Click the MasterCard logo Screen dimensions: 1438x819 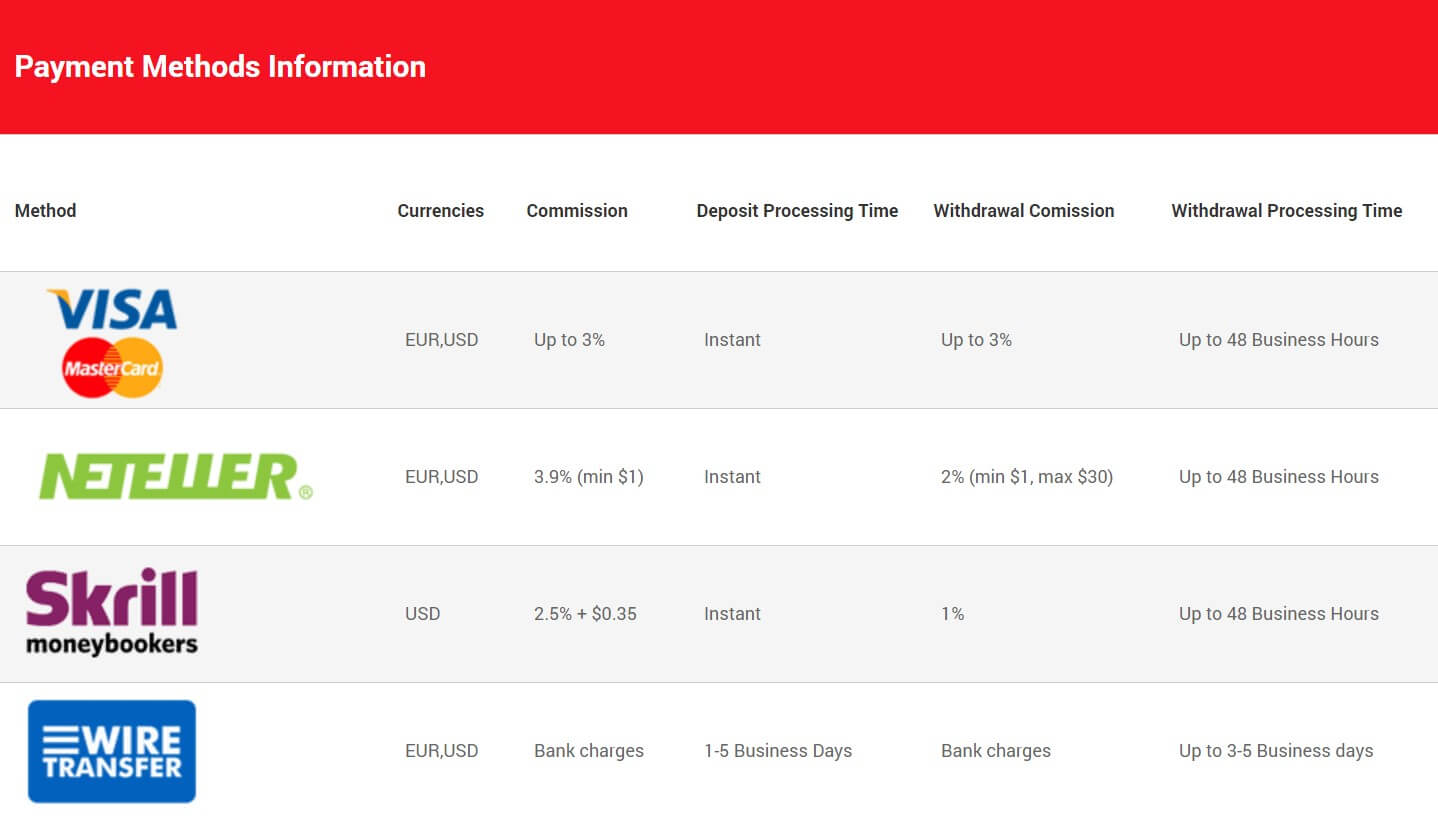coord(112,367)
